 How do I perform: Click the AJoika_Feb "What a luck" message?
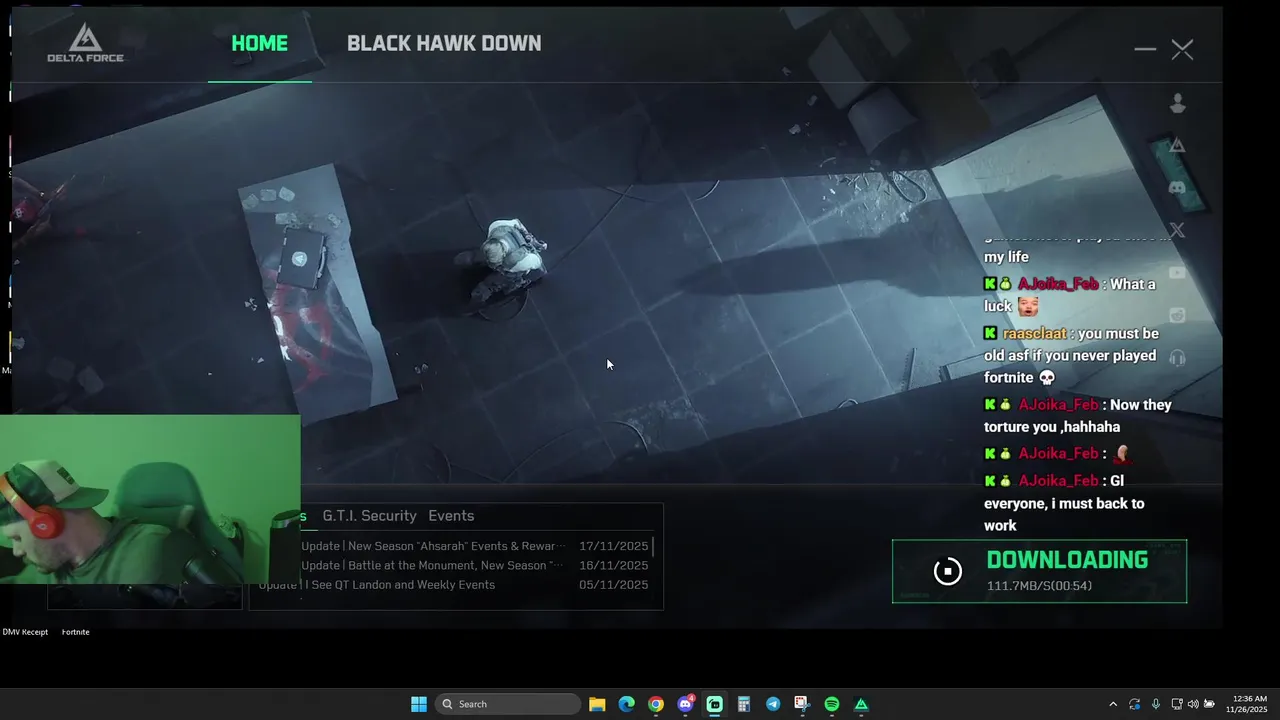tap(1070, 295)
